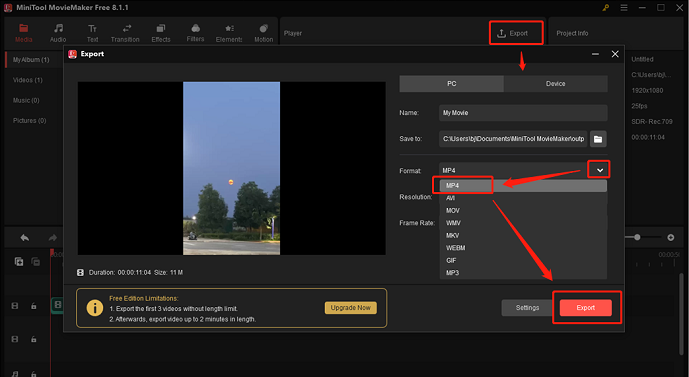
Task: Click the video preview thumbnail in Export dialog
Action: (232, 168)
